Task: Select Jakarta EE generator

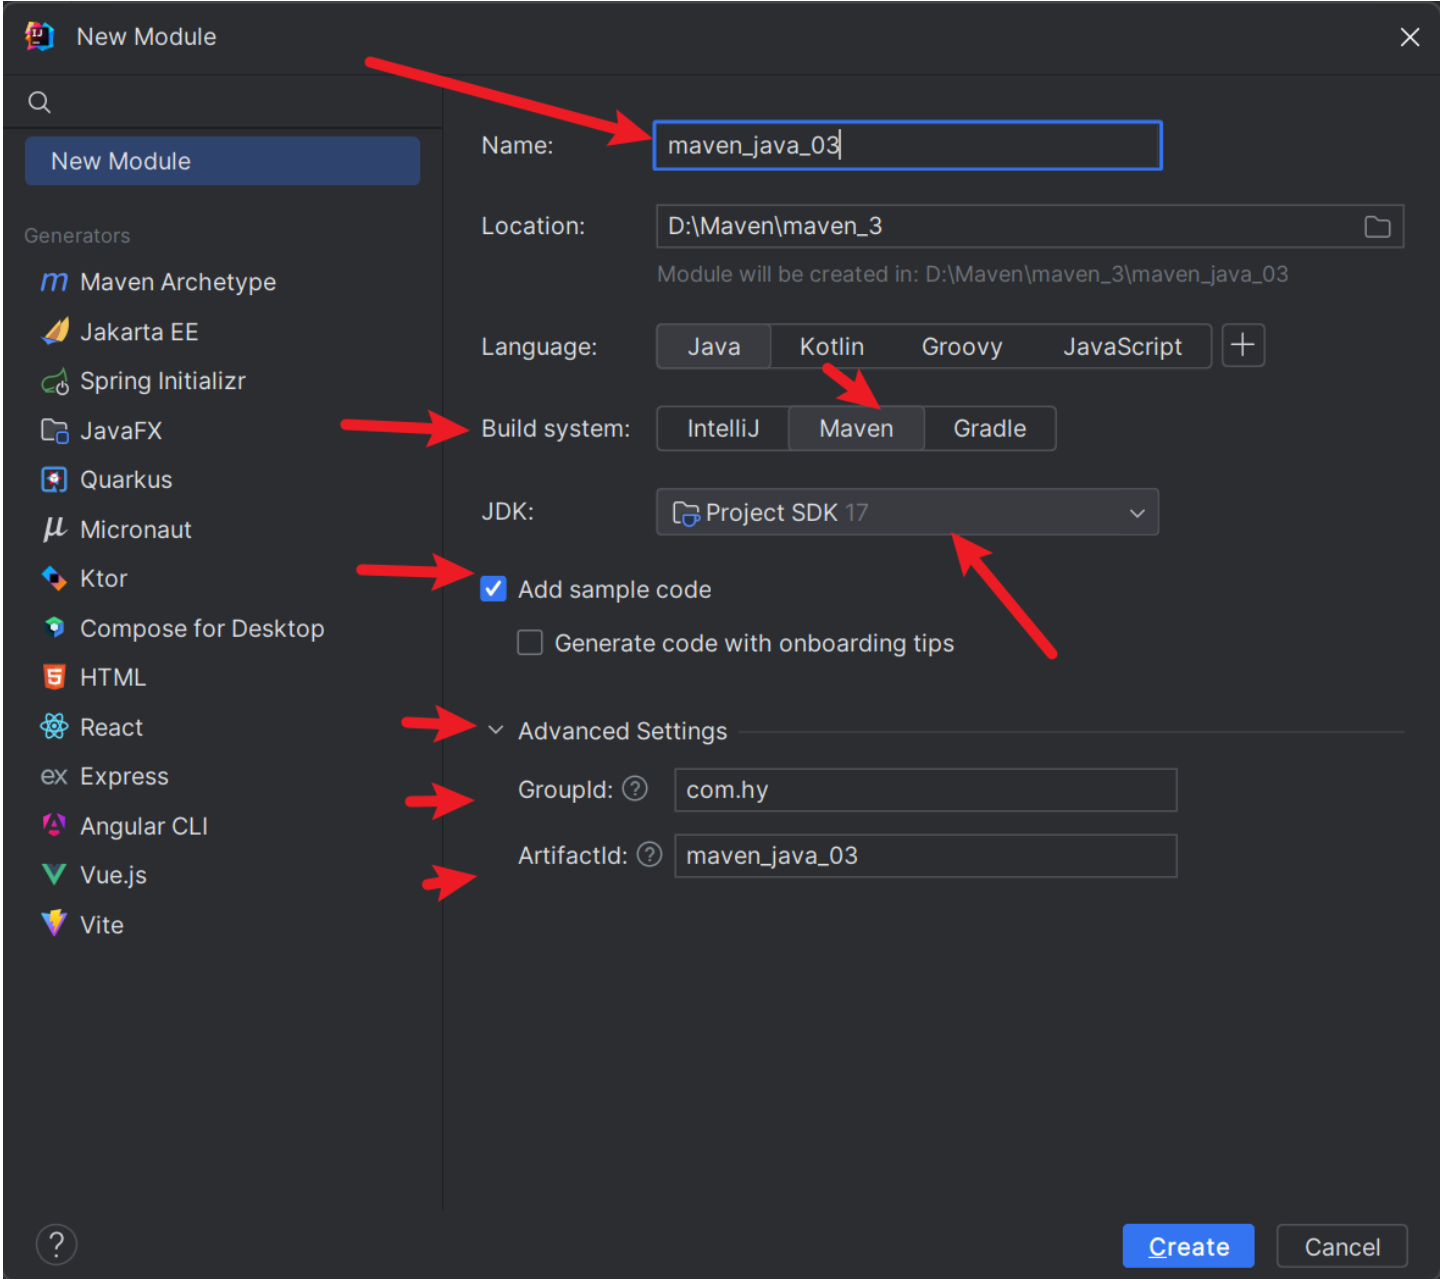Action: [139, 332]
